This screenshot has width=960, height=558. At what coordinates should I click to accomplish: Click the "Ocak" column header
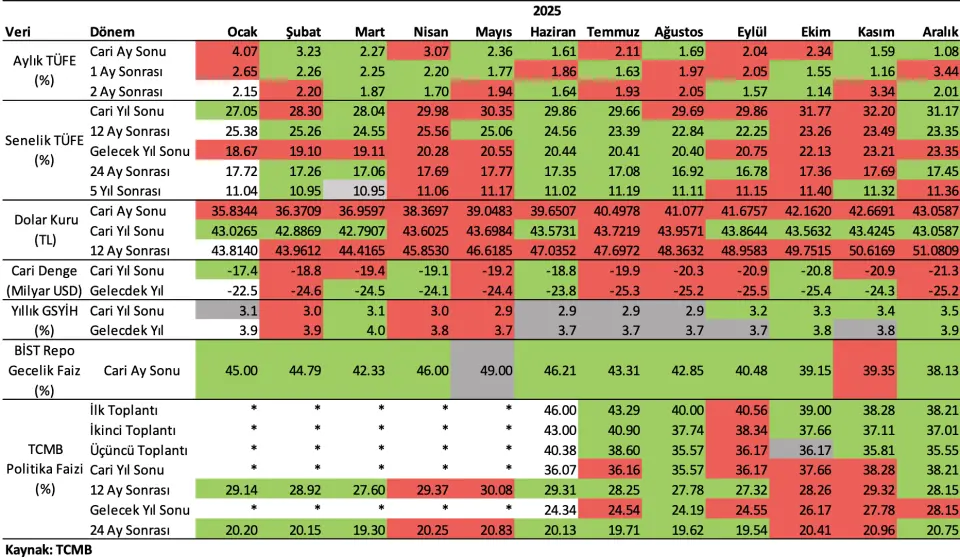[x=242, y=32]
